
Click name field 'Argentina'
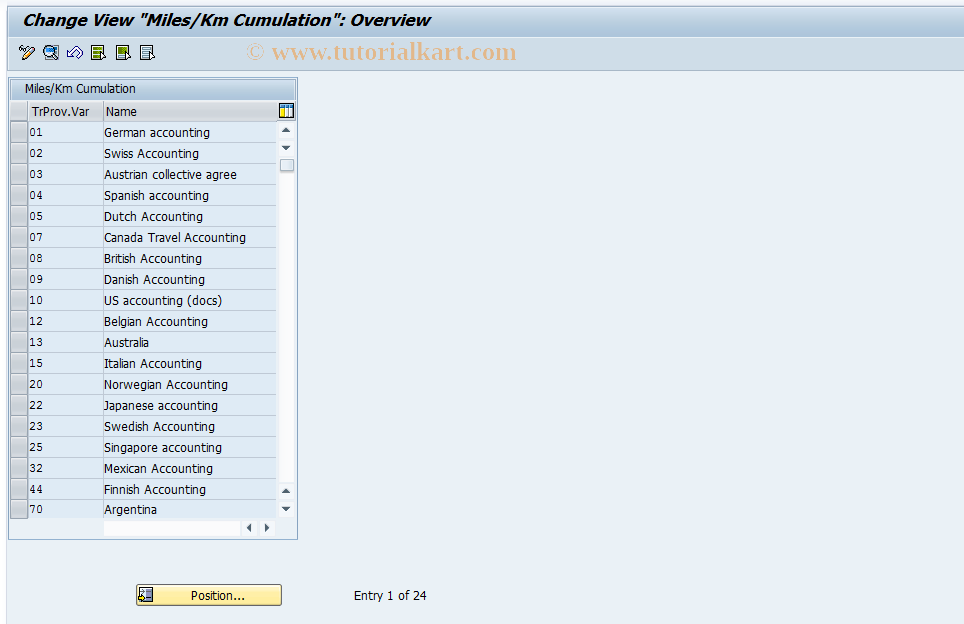click(189, 509)
